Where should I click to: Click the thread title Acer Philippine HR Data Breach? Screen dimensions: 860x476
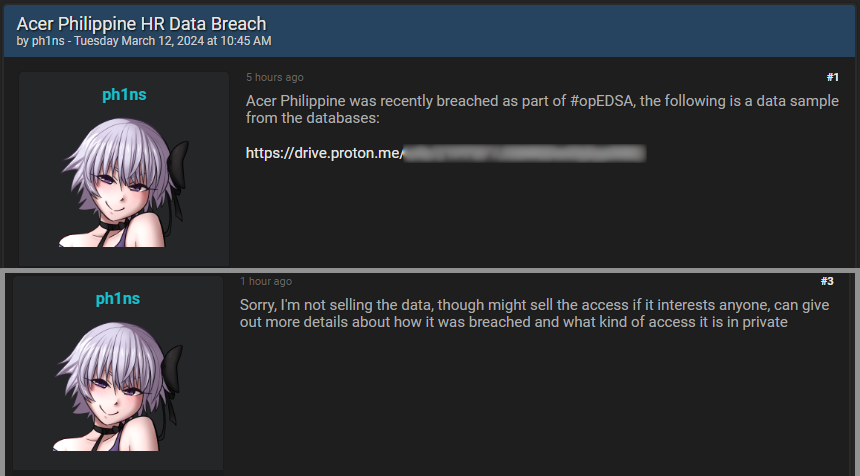point(141,23)
